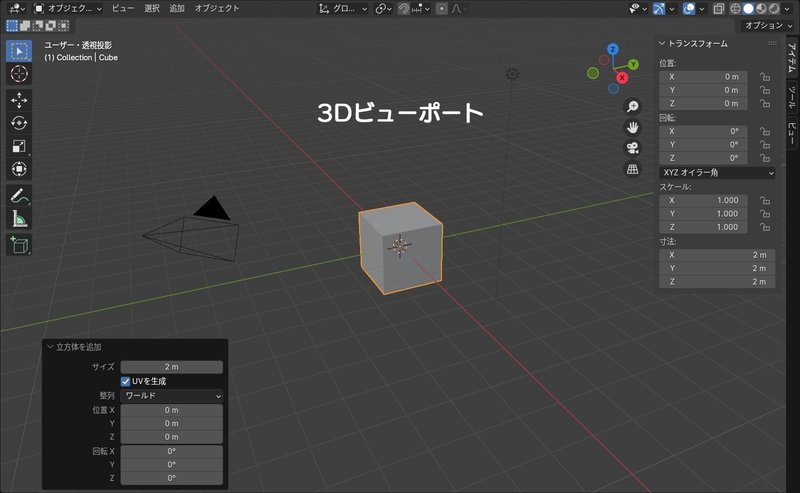This screenshot has width=800, height=493.
Task: Open the オプション dropdown
Action: click(x=768, y=26)
